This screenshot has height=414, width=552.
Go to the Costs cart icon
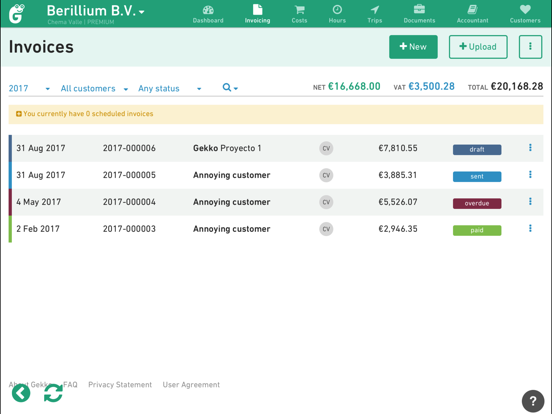pyautogui.click(x=299, y=10)
